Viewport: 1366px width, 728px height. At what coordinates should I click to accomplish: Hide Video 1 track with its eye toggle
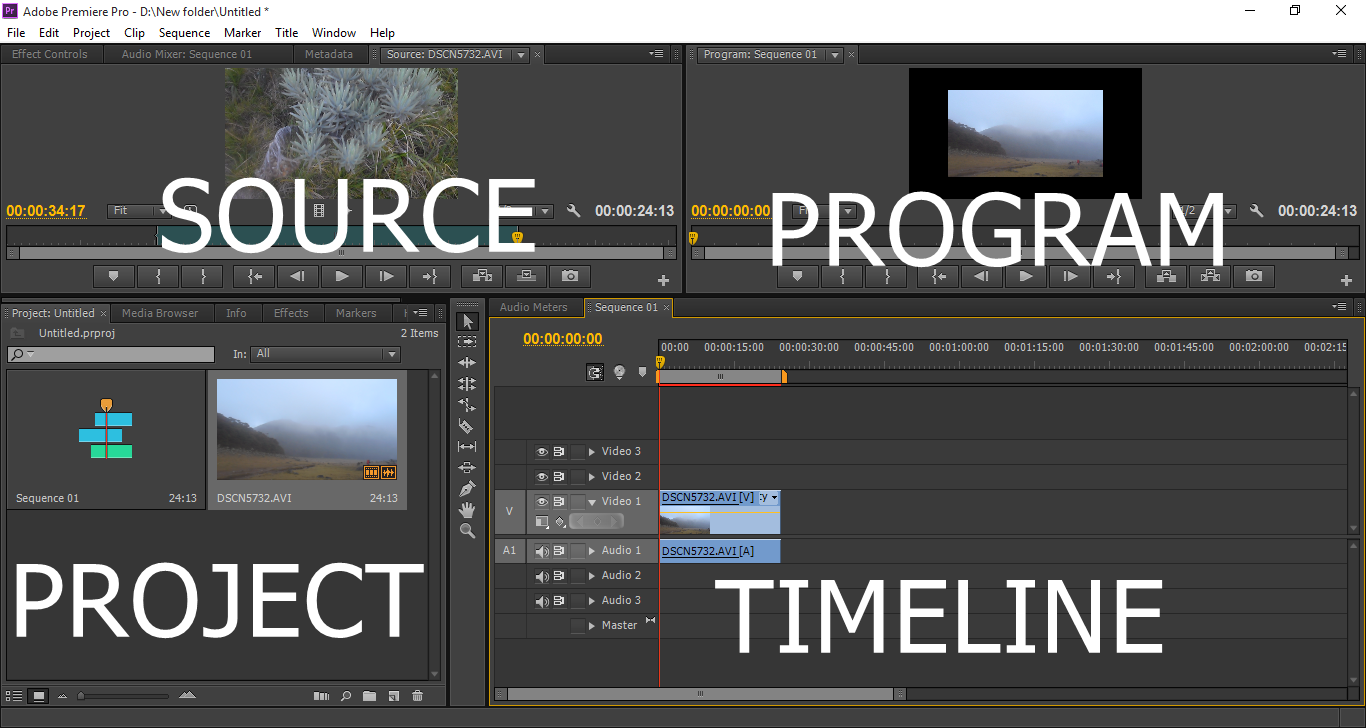click(x=543, y=501)
